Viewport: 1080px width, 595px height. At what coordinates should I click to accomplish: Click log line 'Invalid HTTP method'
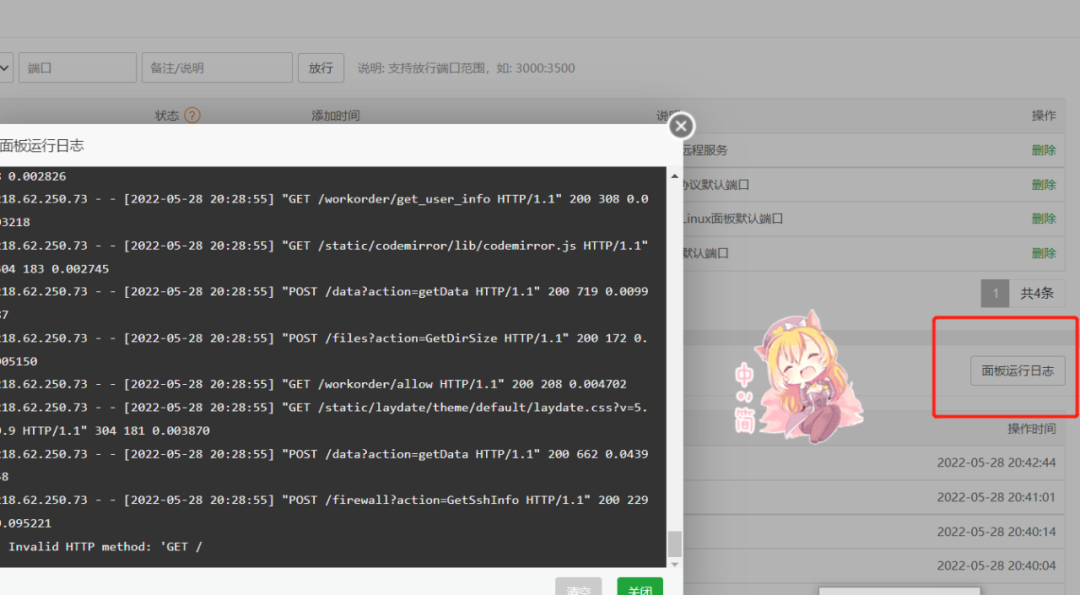105,546
